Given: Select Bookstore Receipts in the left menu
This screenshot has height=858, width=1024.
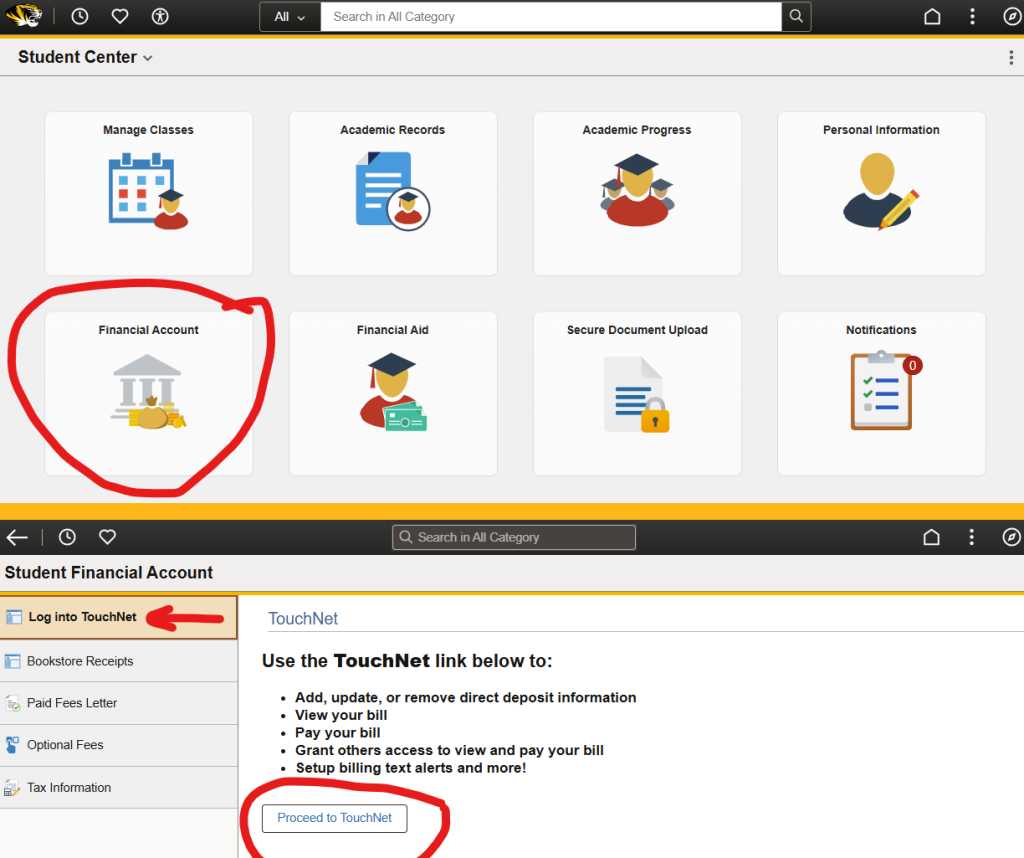Looking at the screenshot, I should 80,661.
